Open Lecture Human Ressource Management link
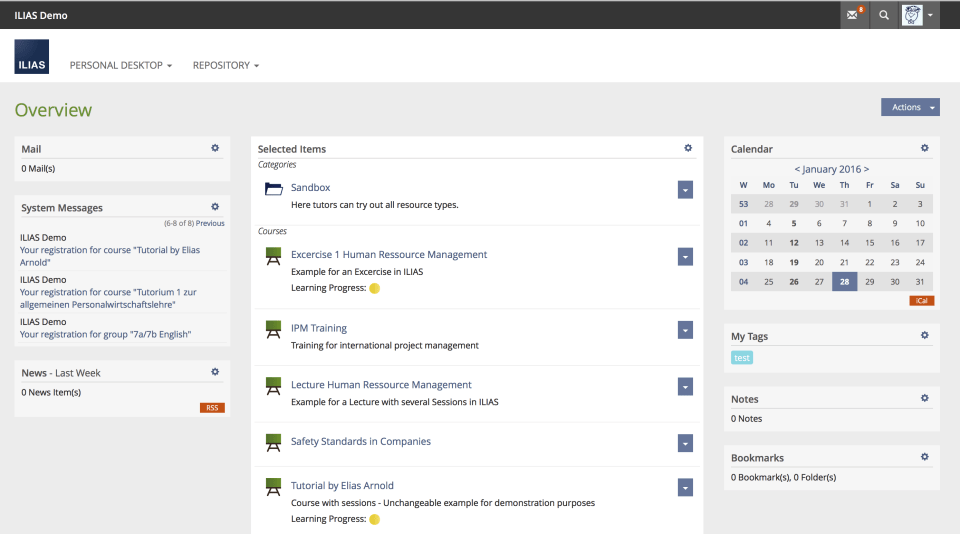The image size is (960, 534). click(381, 385)
